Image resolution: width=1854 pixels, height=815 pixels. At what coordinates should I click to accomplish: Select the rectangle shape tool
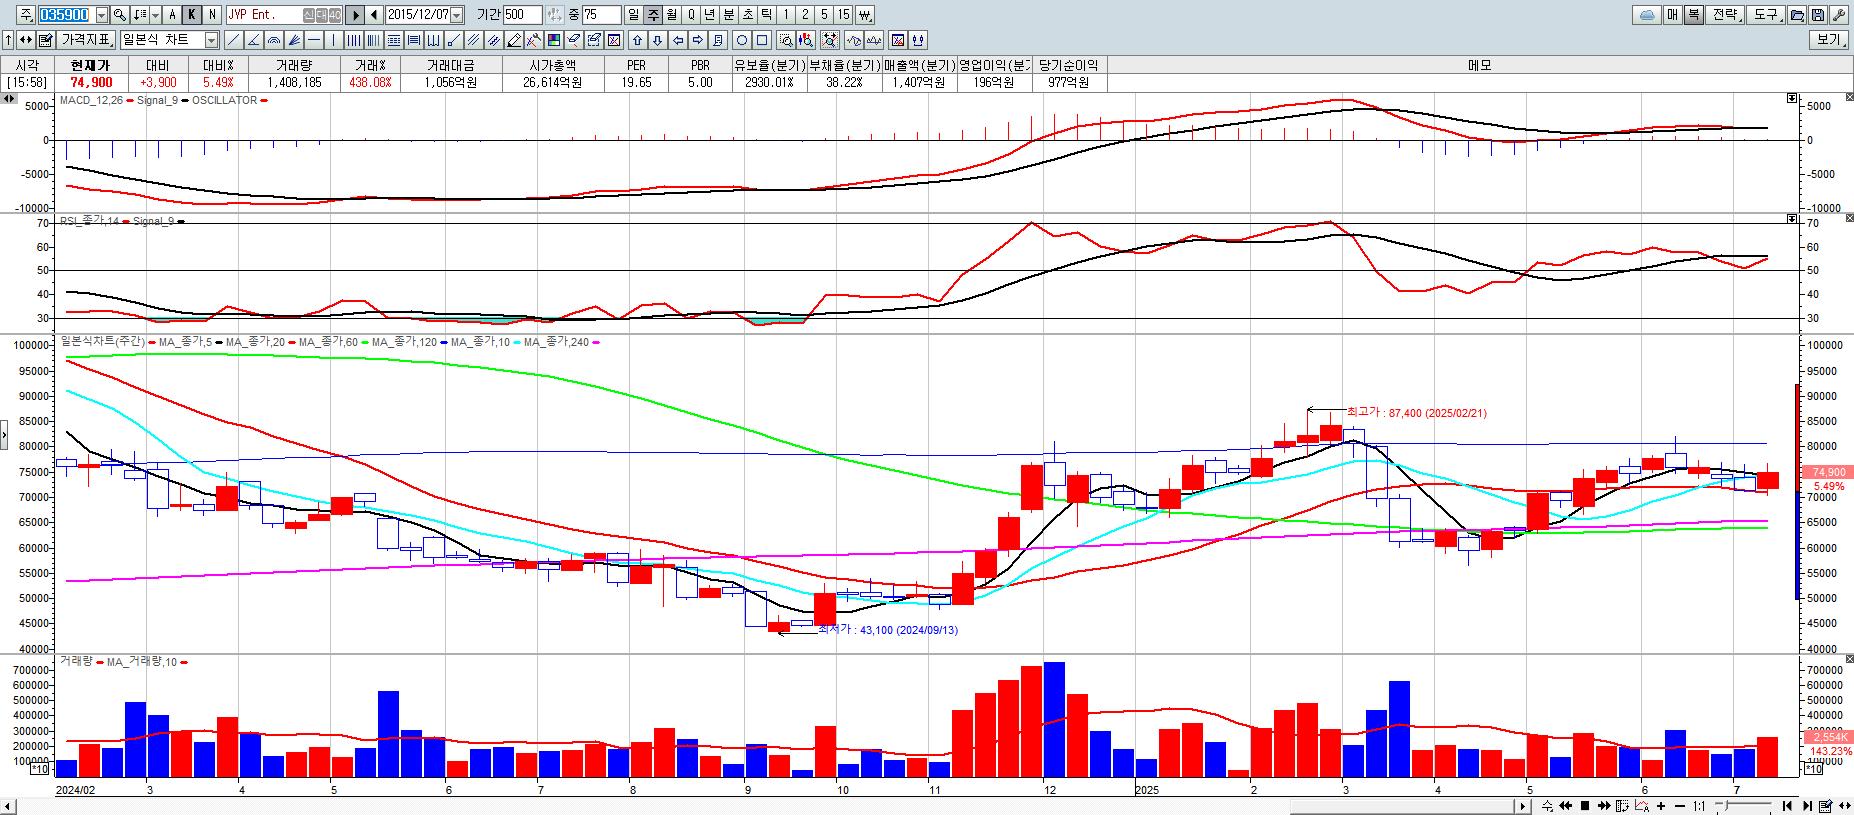[762, 41]
